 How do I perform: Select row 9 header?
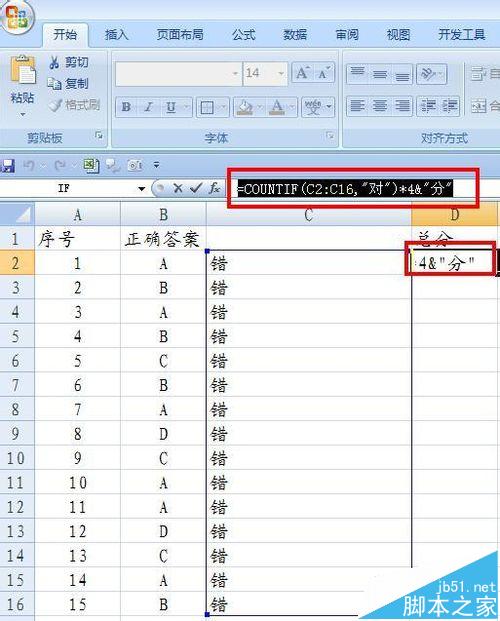click(x=17, y=433)
